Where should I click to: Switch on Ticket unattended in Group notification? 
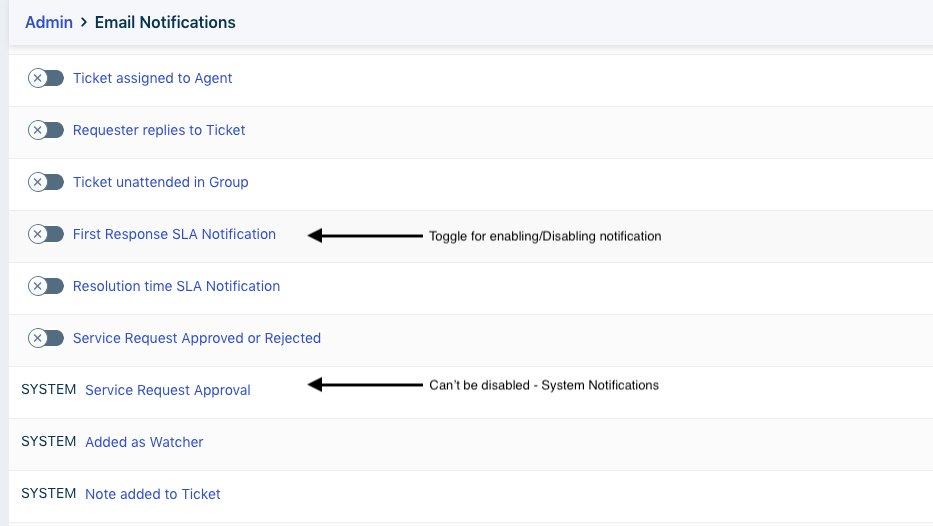pyautogui.click(x=46, y=182)
